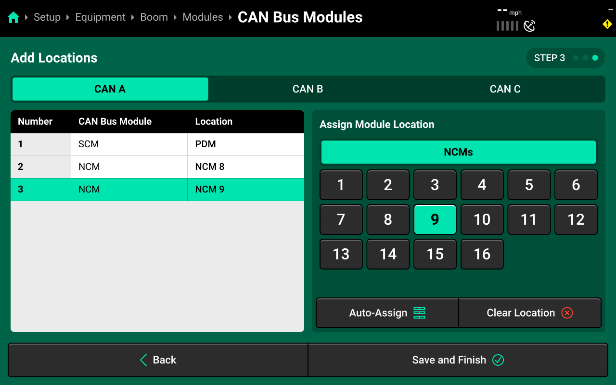Go to Modules breadcrumb level

pyautogui.click(x=202, y=17)
